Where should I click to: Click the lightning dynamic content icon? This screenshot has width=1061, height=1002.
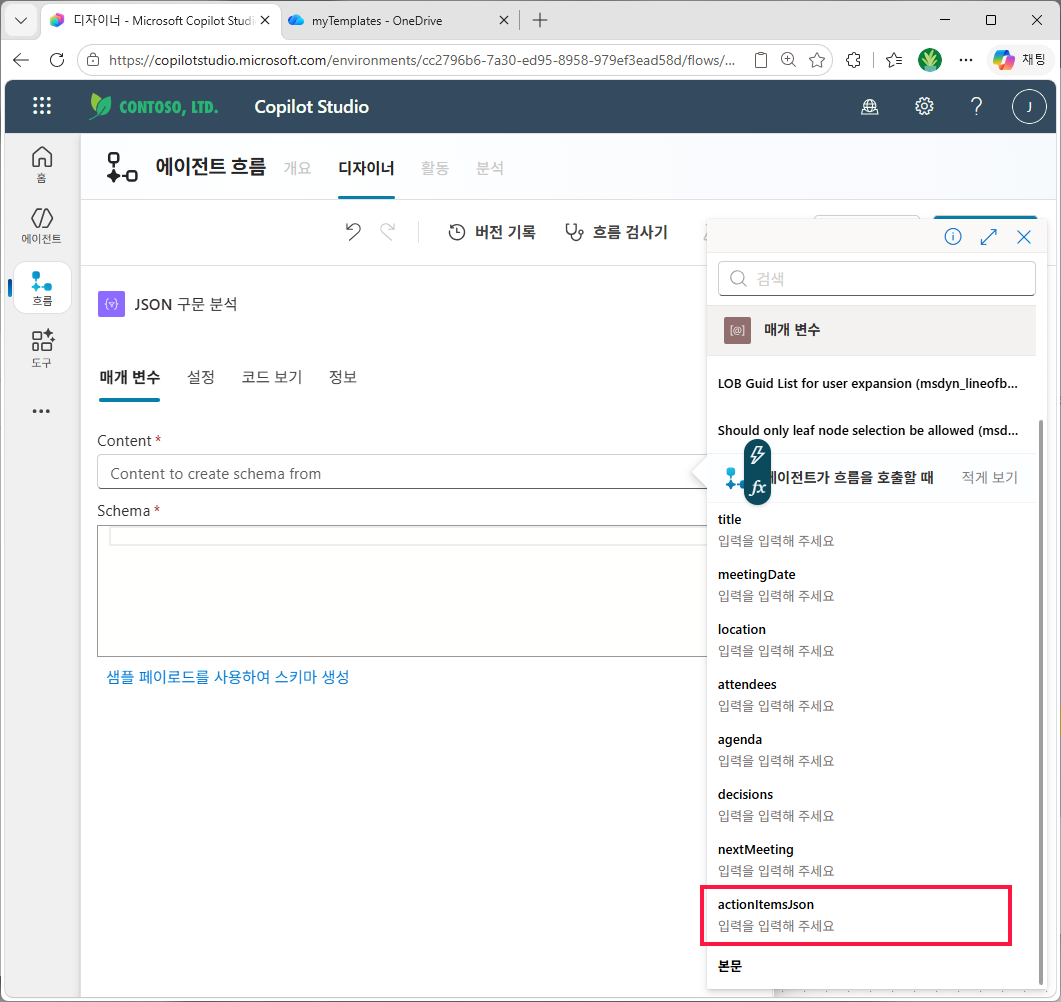pos(757,454)
